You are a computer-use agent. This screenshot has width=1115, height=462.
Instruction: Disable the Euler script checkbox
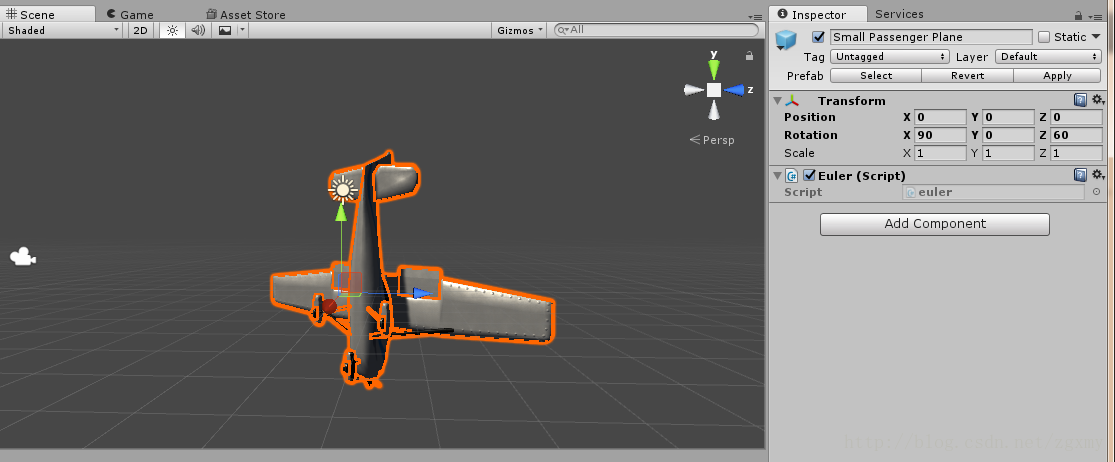coord(809,175)
